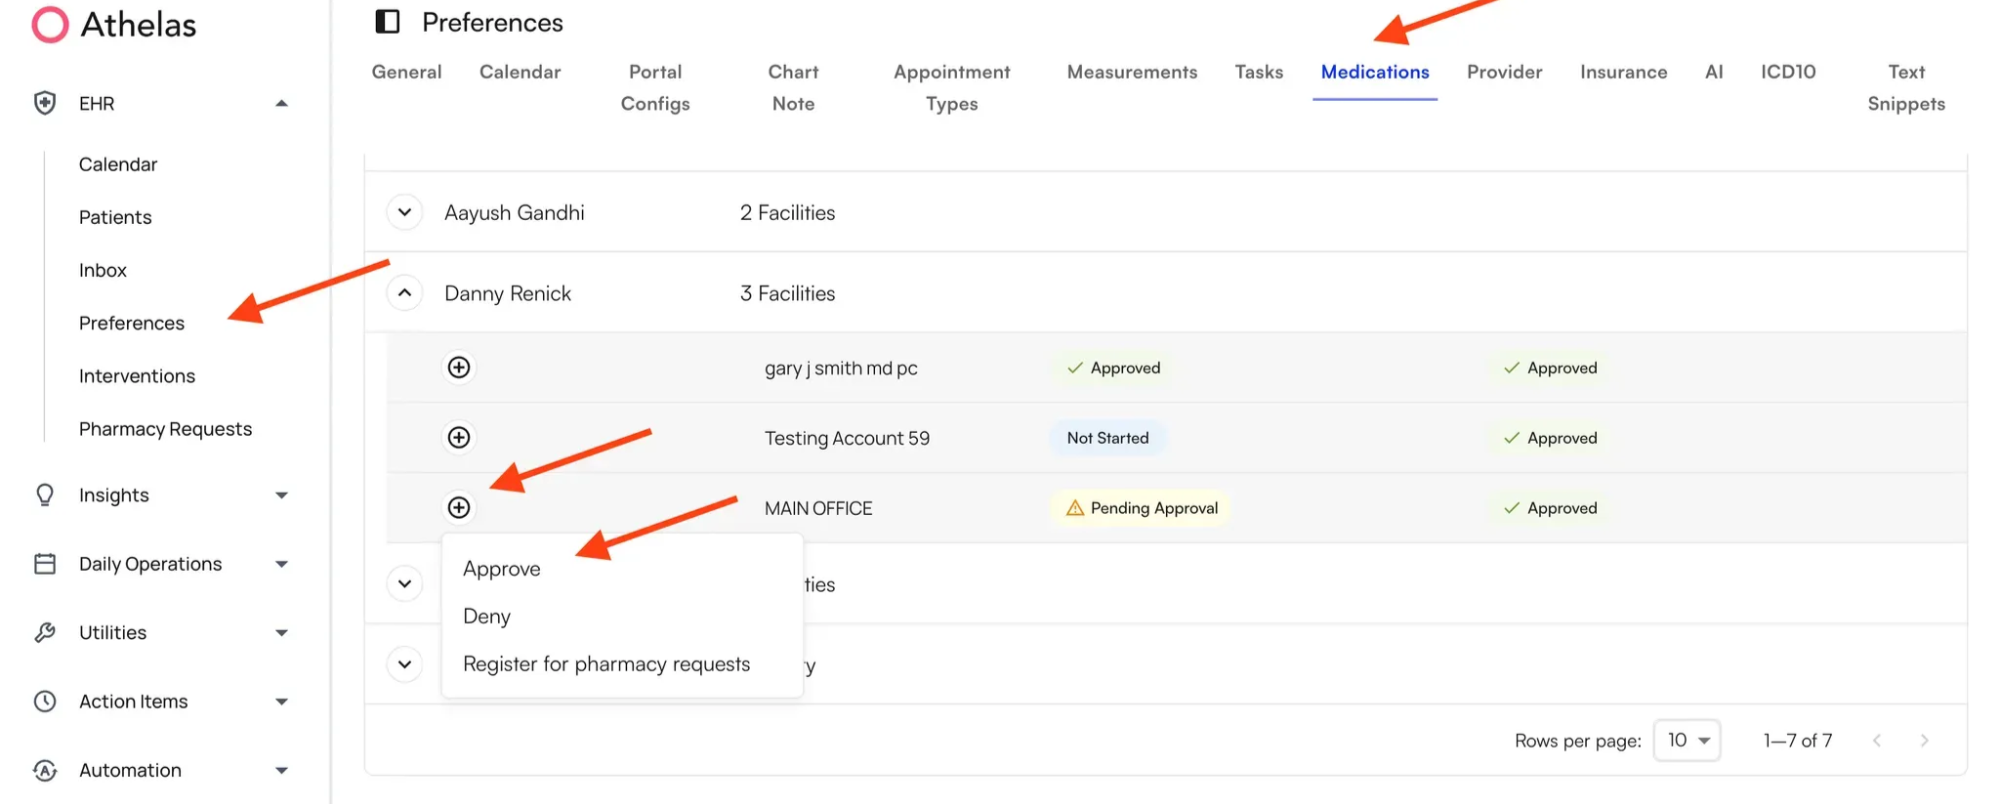
Task: Open Patients in the sidebar
Action: [115, 217]
